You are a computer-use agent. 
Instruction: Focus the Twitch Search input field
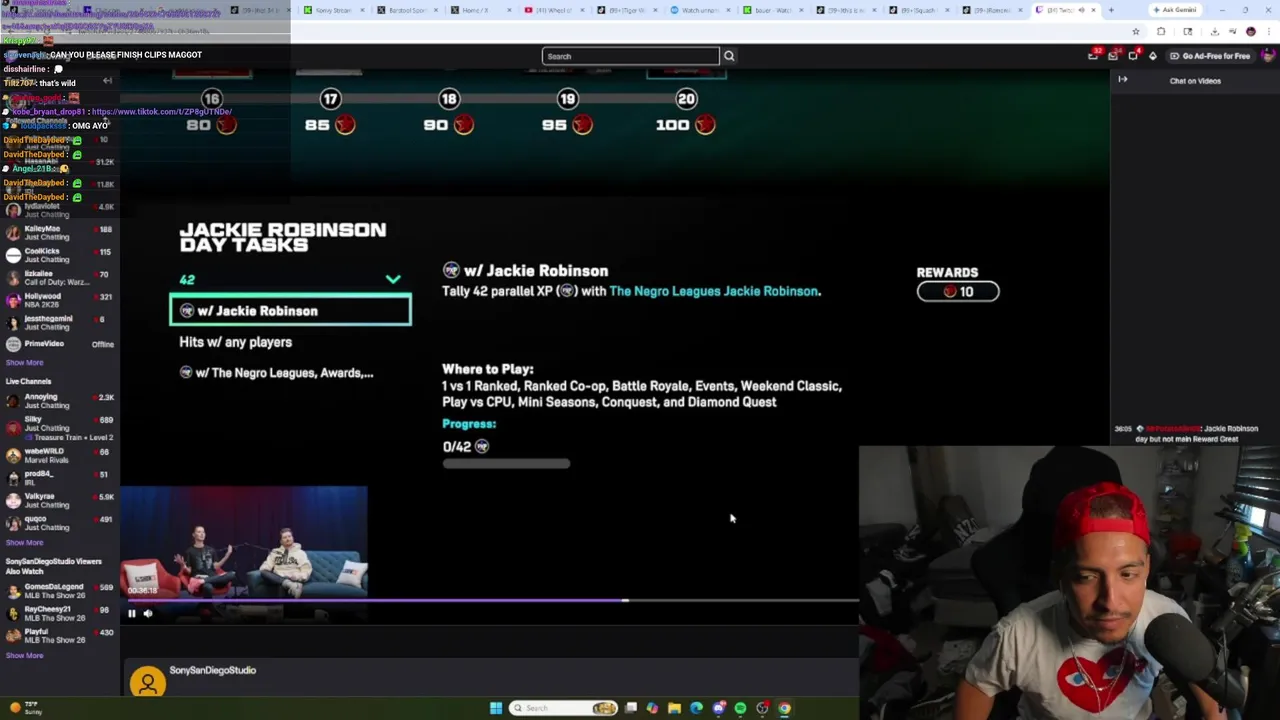pos(630,56)
